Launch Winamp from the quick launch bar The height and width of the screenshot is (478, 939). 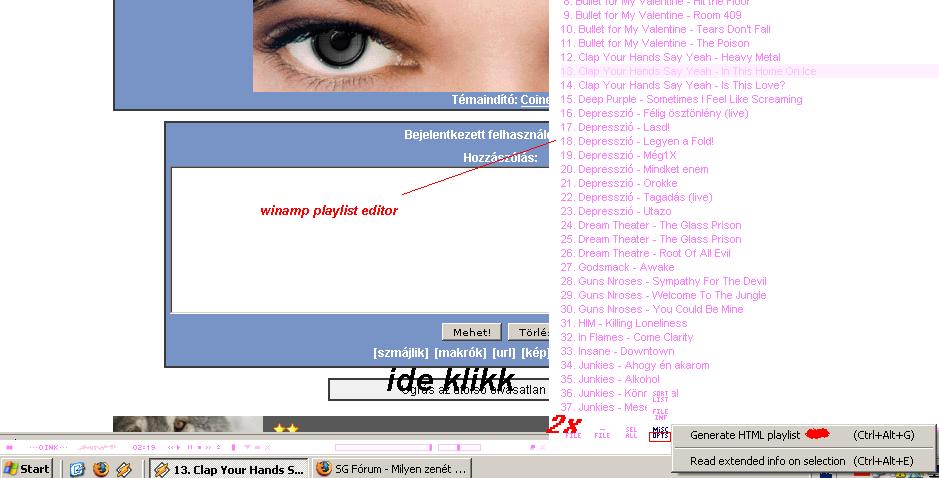click(x=124, y=468)
